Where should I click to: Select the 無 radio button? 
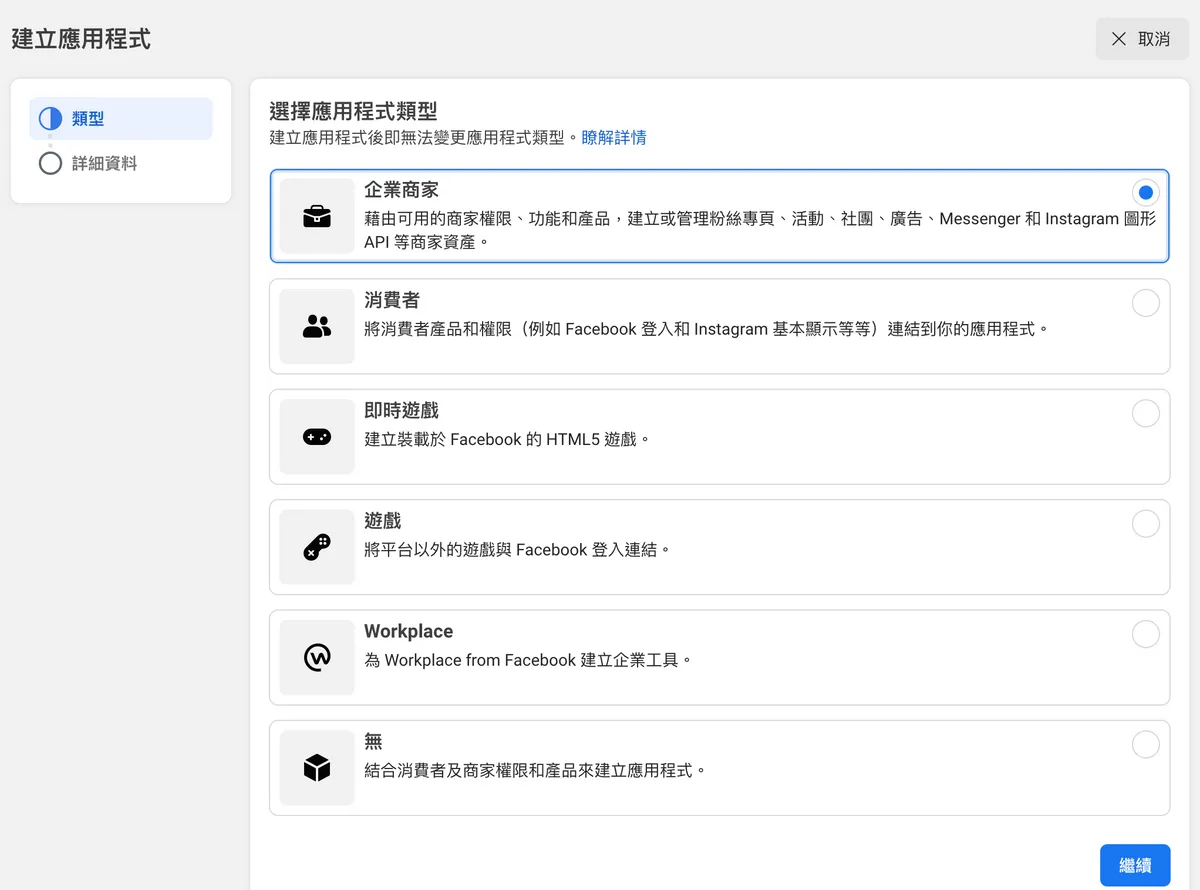click(1145, 744)
